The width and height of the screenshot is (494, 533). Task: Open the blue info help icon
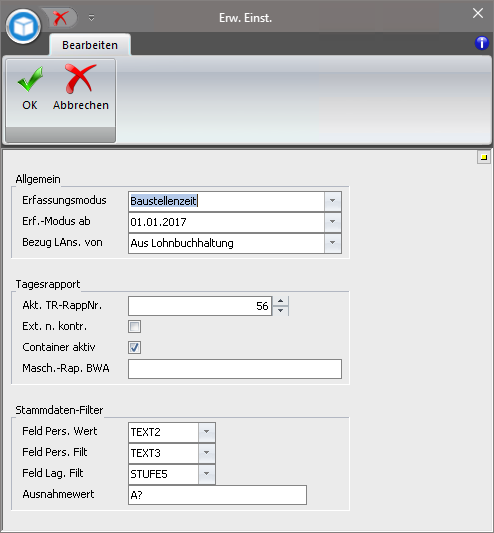coord(482,43)
